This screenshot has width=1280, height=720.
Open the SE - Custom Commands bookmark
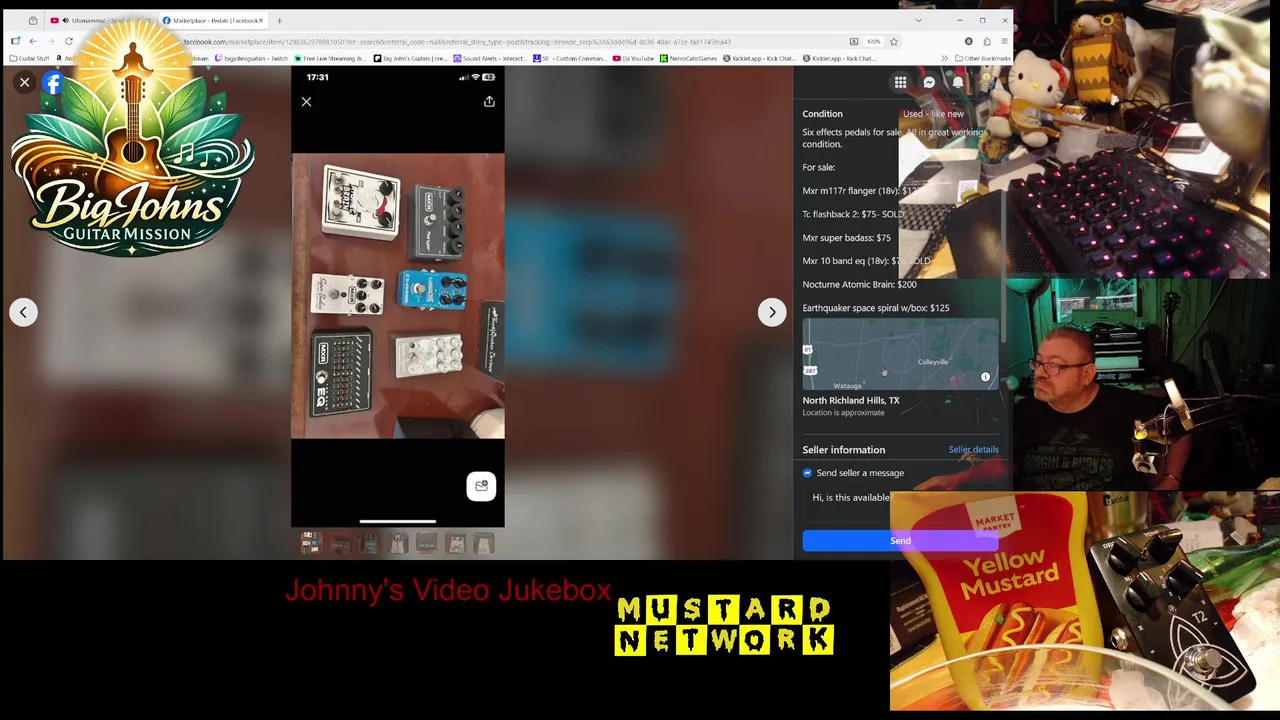click(x=569, y=58)
